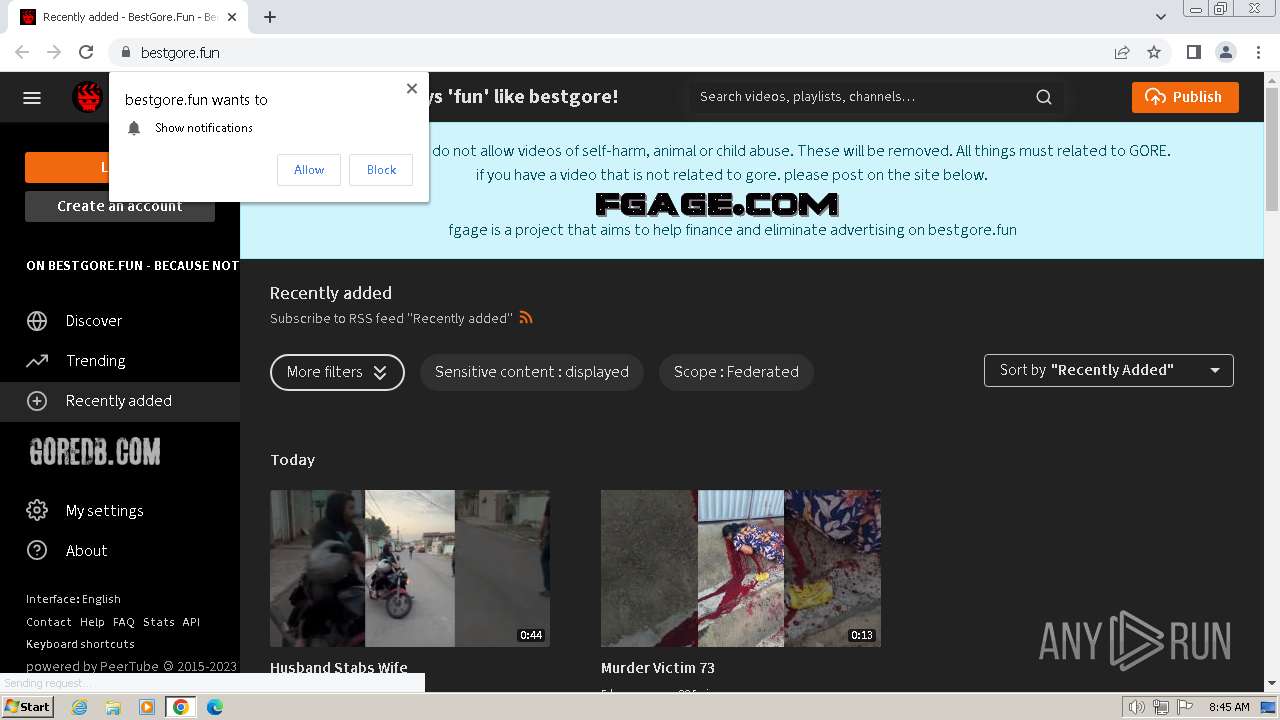Image resolution: width=1280 pixels, height=720 pixels.
Task: Click the FGAGE.COM banner link
Action: tap(716, 204)
